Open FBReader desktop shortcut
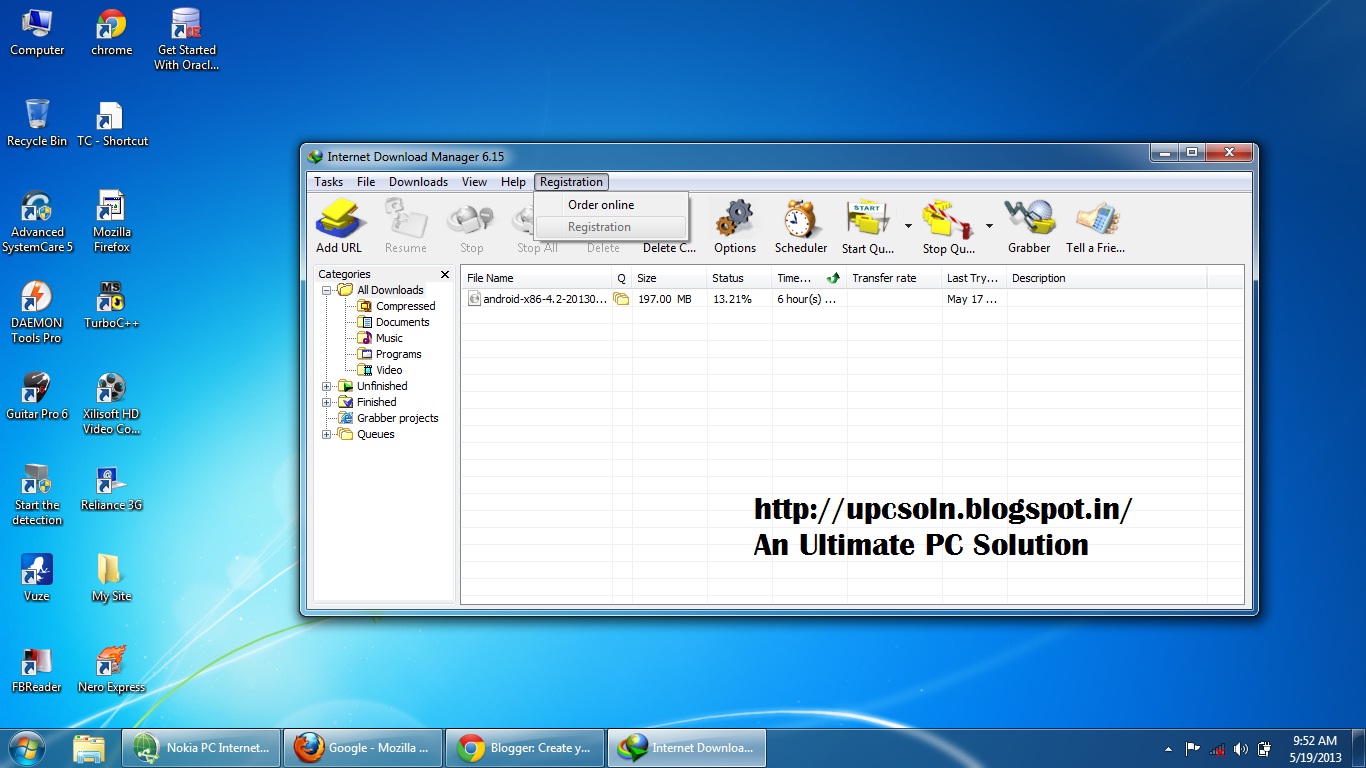 [x=37, y=669]
